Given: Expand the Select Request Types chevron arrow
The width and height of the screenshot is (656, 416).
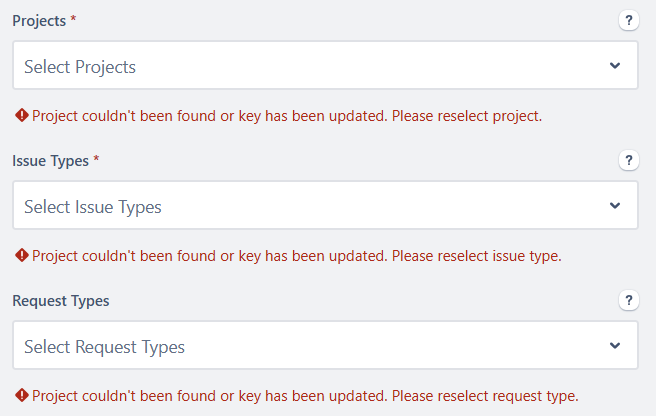Looking at the screenshot, I should 615,346.
